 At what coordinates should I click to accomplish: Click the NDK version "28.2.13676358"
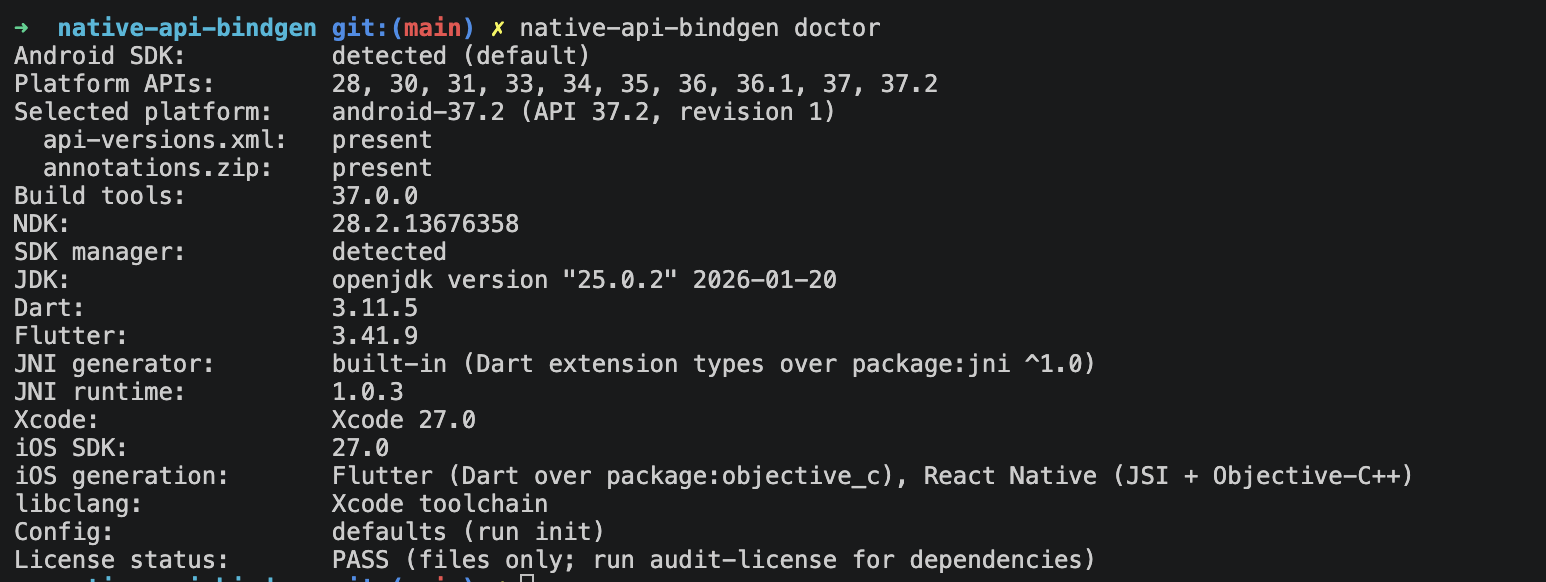click(425, 224)
